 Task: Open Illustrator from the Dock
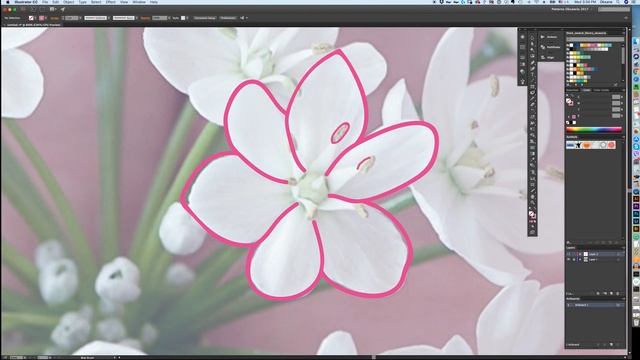click(636, 199)
